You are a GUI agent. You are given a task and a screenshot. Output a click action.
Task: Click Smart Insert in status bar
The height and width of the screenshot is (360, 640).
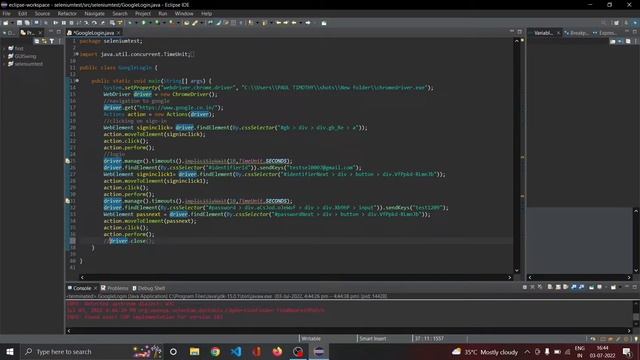pyautogui.click(x=372, y=338)
